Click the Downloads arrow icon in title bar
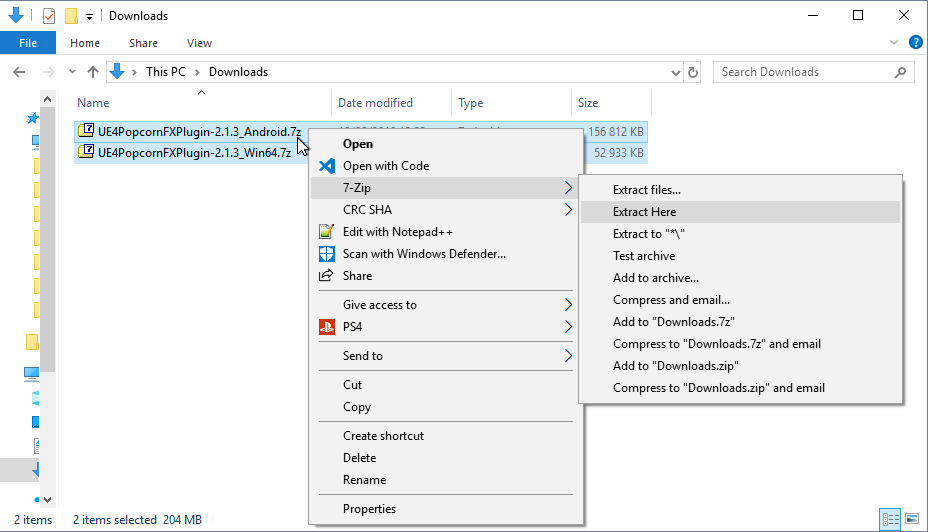The width and height of the screenshot is (928, 532). (16, 15)
